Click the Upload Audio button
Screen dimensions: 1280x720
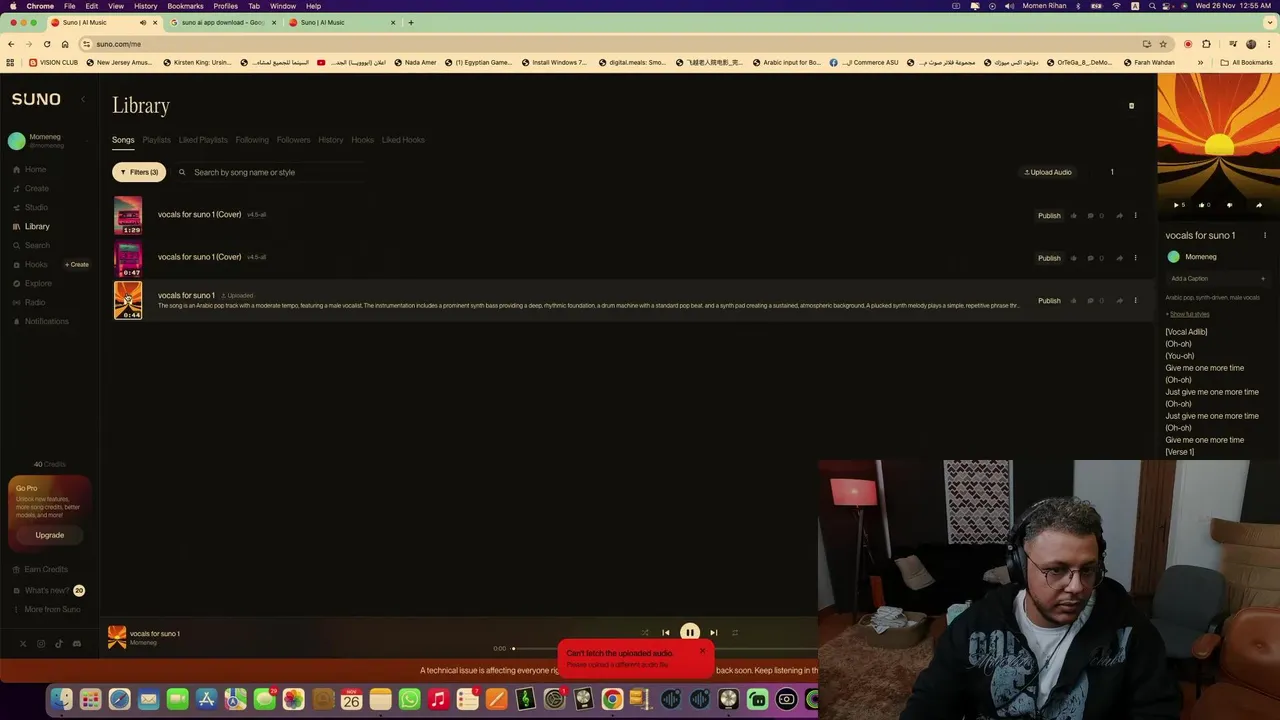(x=1048, y=172)
